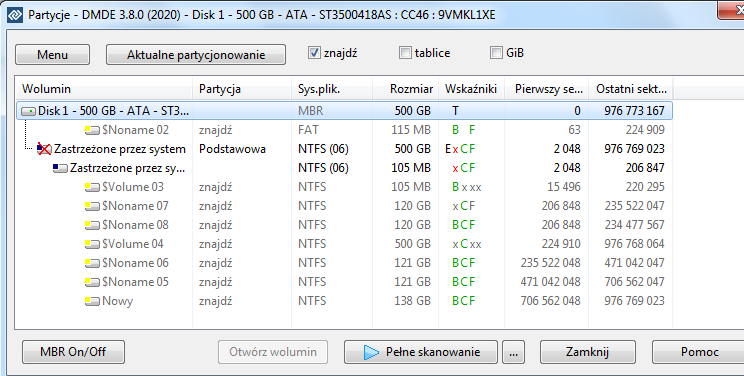Open Pomoc help button

coord(699,352)
